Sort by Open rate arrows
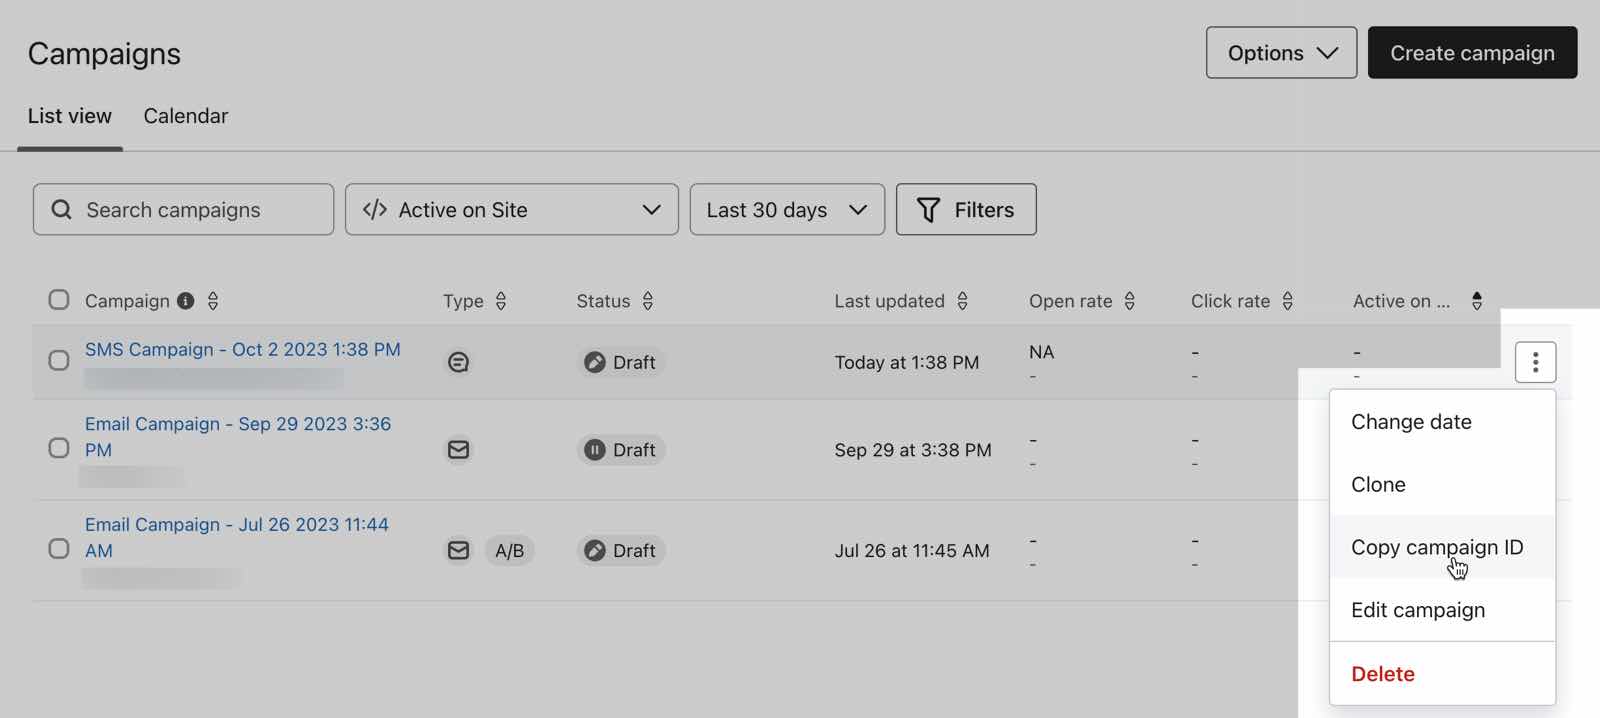The height and width of the screenshot is (718, 1600). [x=1130, y=301]
